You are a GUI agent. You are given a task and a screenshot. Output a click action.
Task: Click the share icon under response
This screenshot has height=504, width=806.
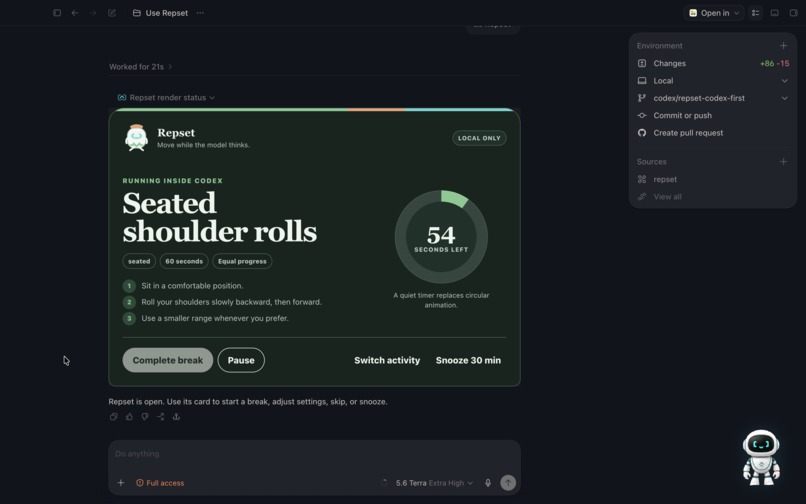point(160,417)
